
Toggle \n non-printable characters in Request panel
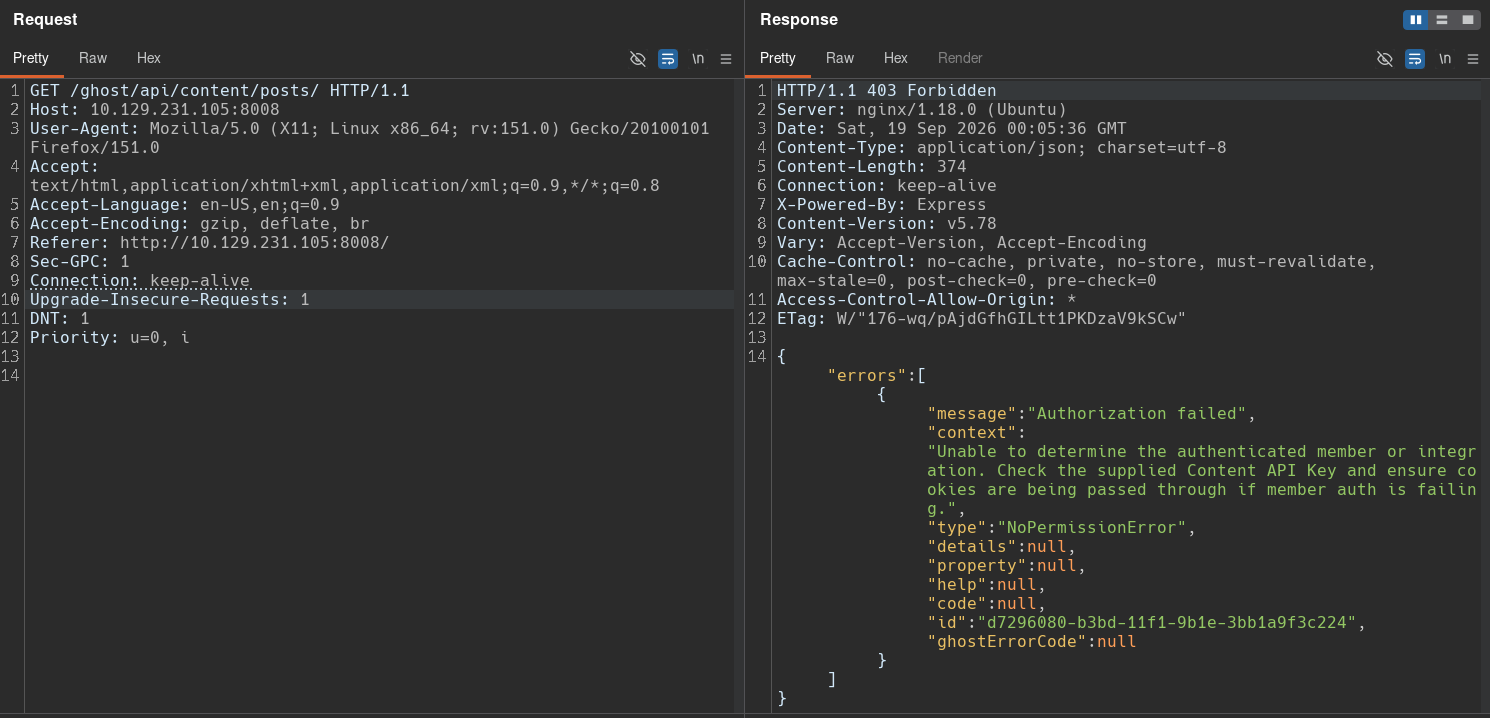click(698, 59)
